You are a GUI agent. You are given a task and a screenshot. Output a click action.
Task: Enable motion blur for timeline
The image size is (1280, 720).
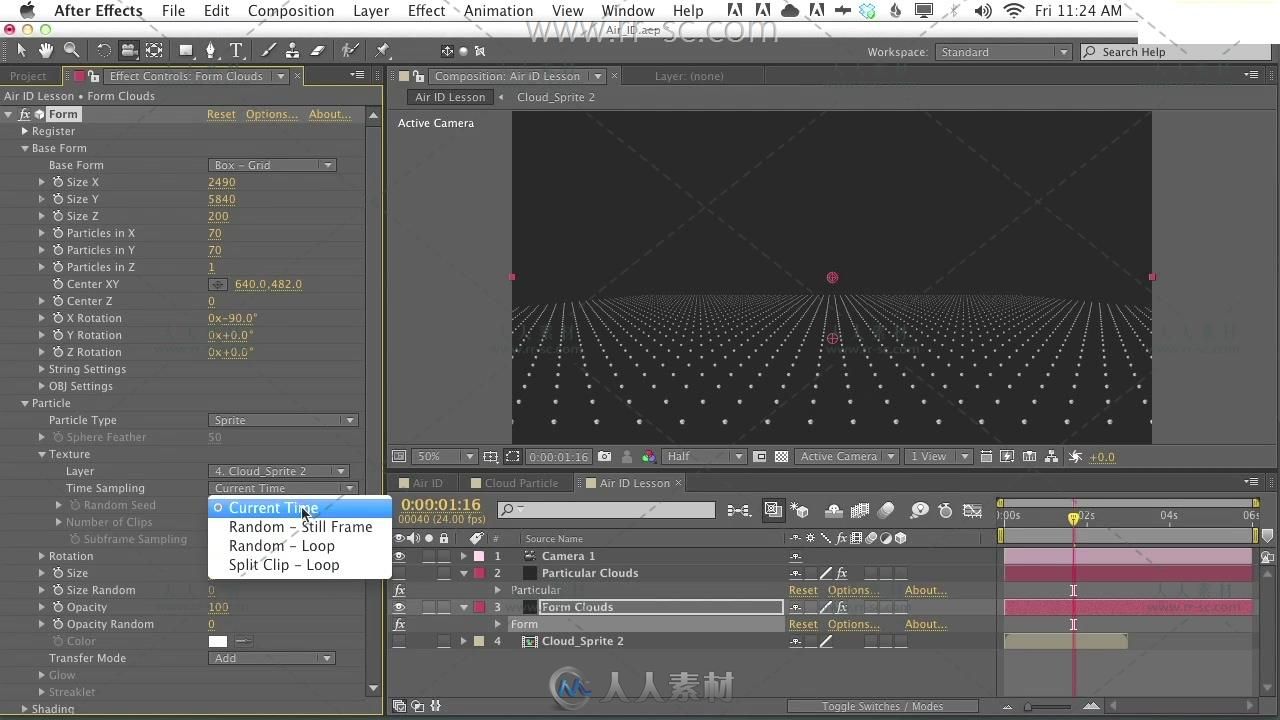(886, 510)
